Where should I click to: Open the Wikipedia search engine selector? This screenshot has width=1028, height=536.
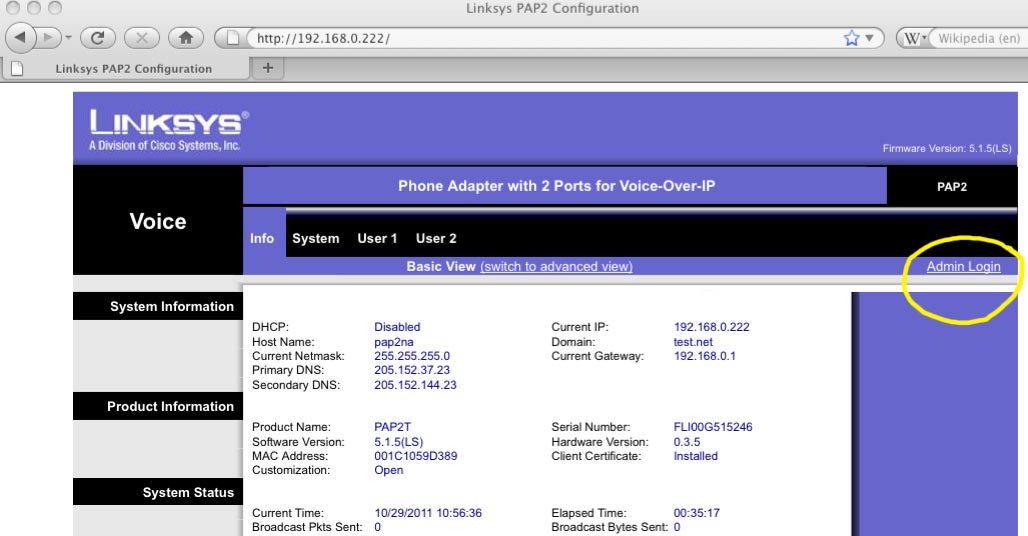pyautogui.click(x=915, y=38)
